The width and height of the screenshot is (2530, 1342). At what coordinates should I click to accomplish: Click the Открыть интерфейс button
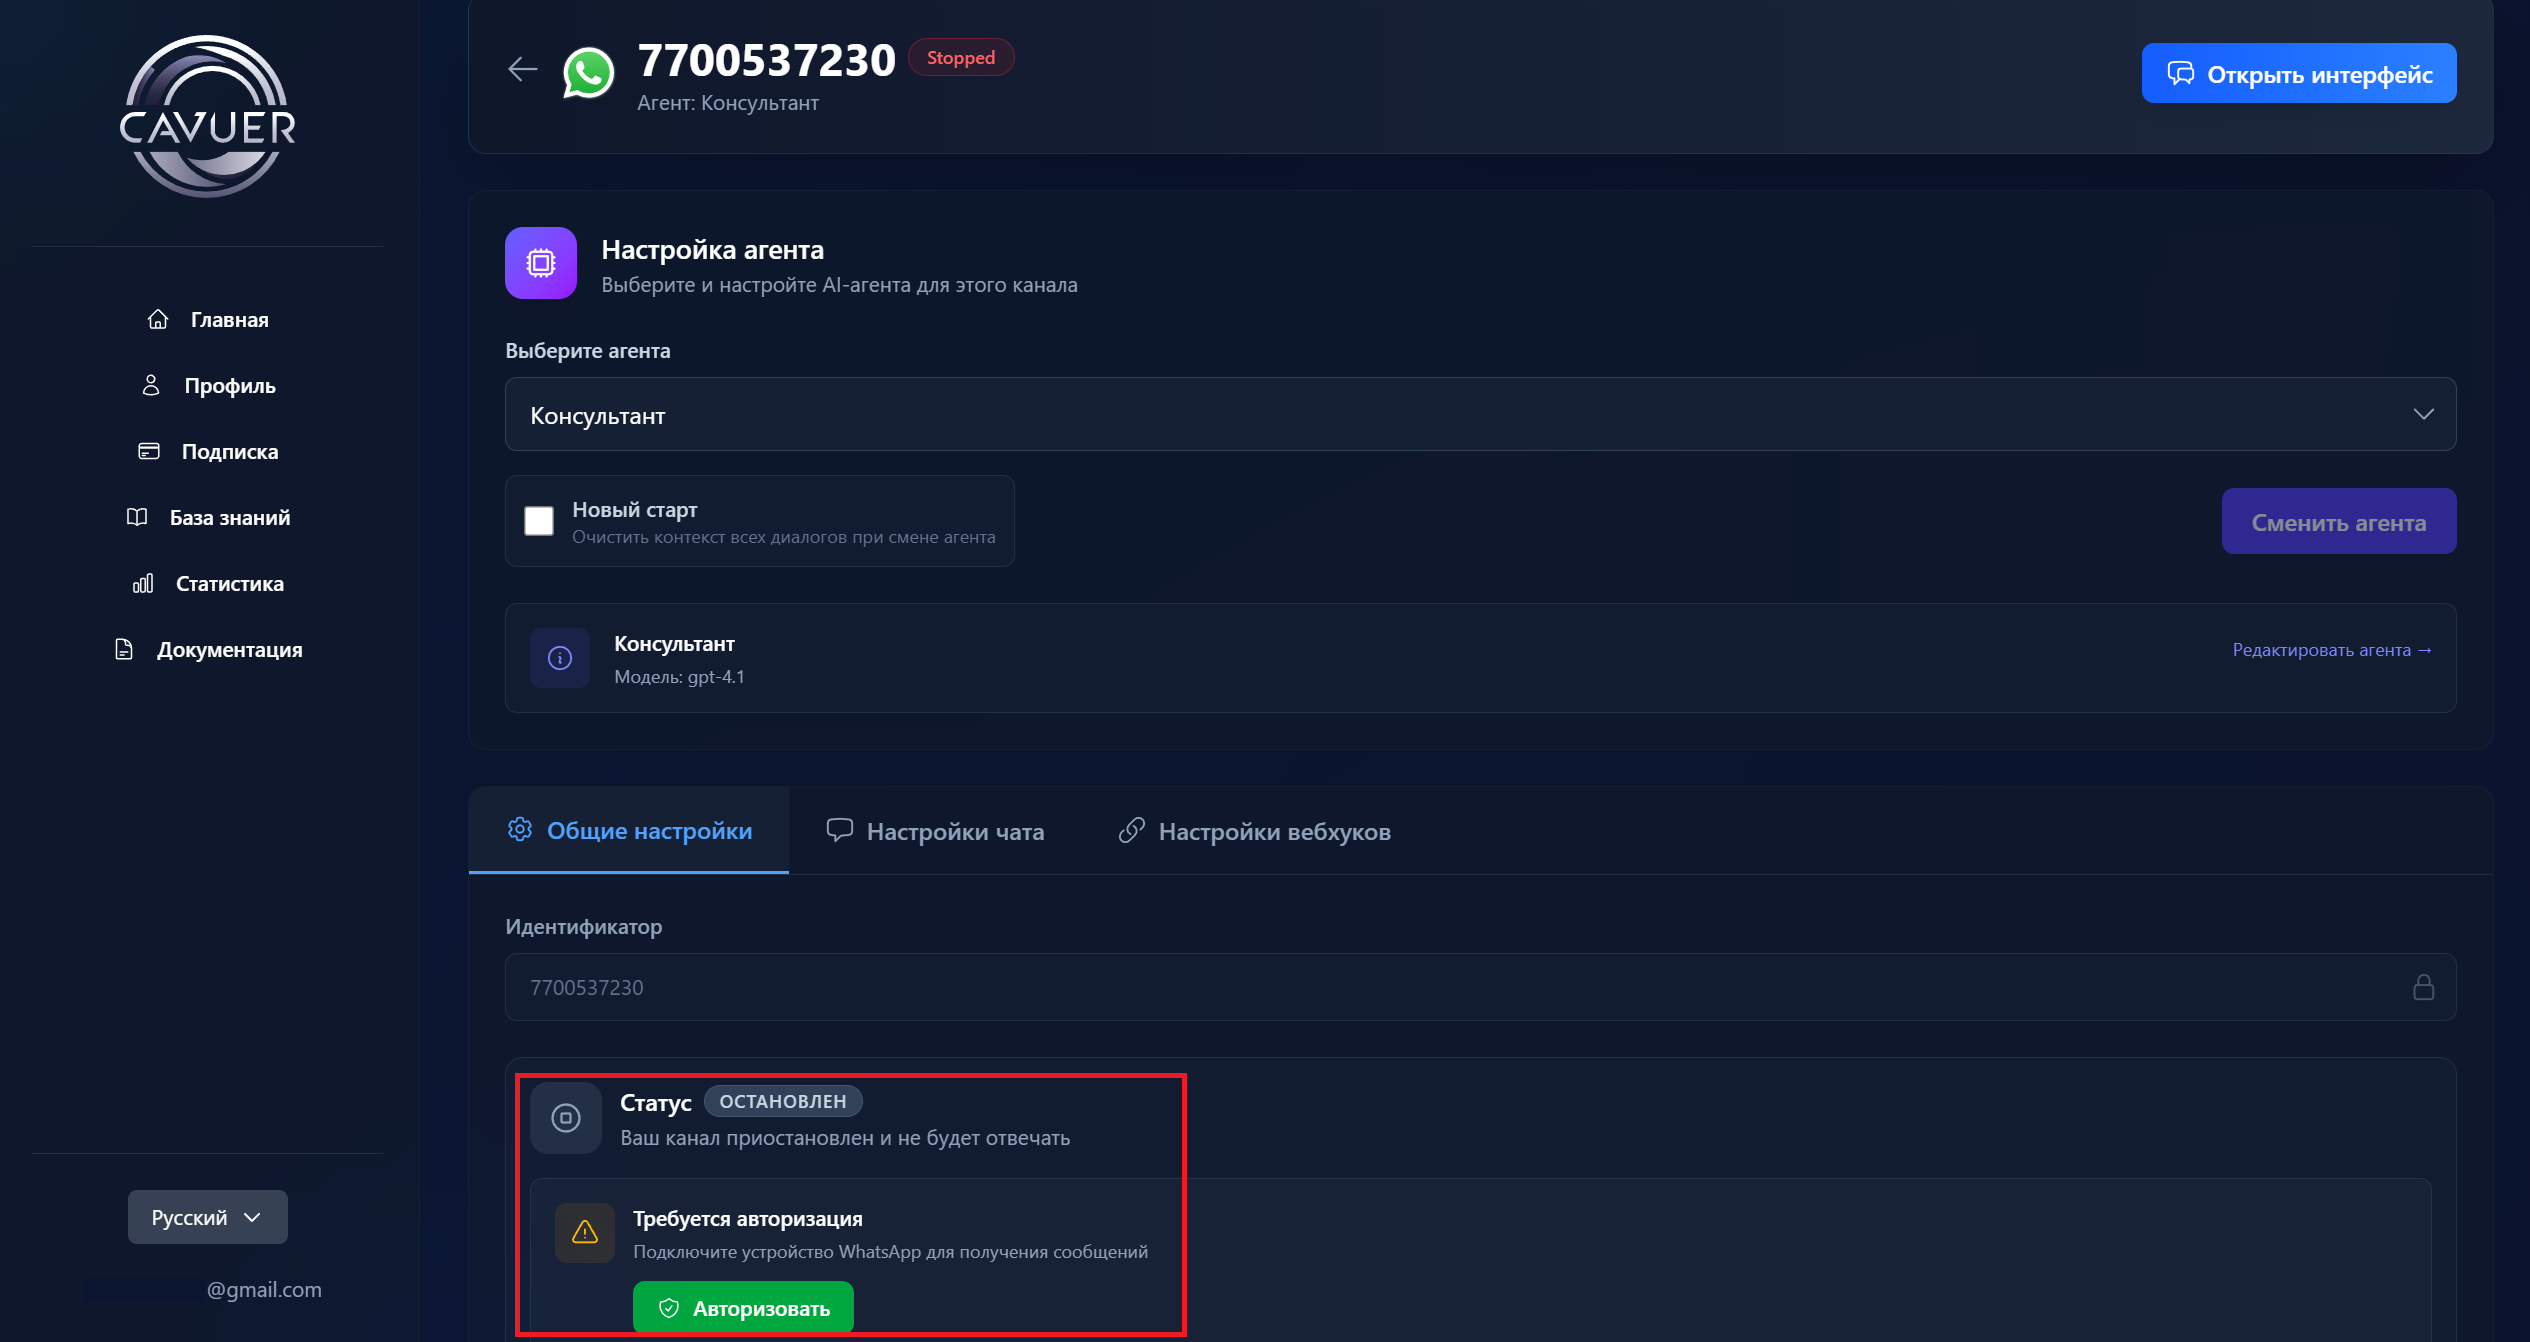point(2298,74)
